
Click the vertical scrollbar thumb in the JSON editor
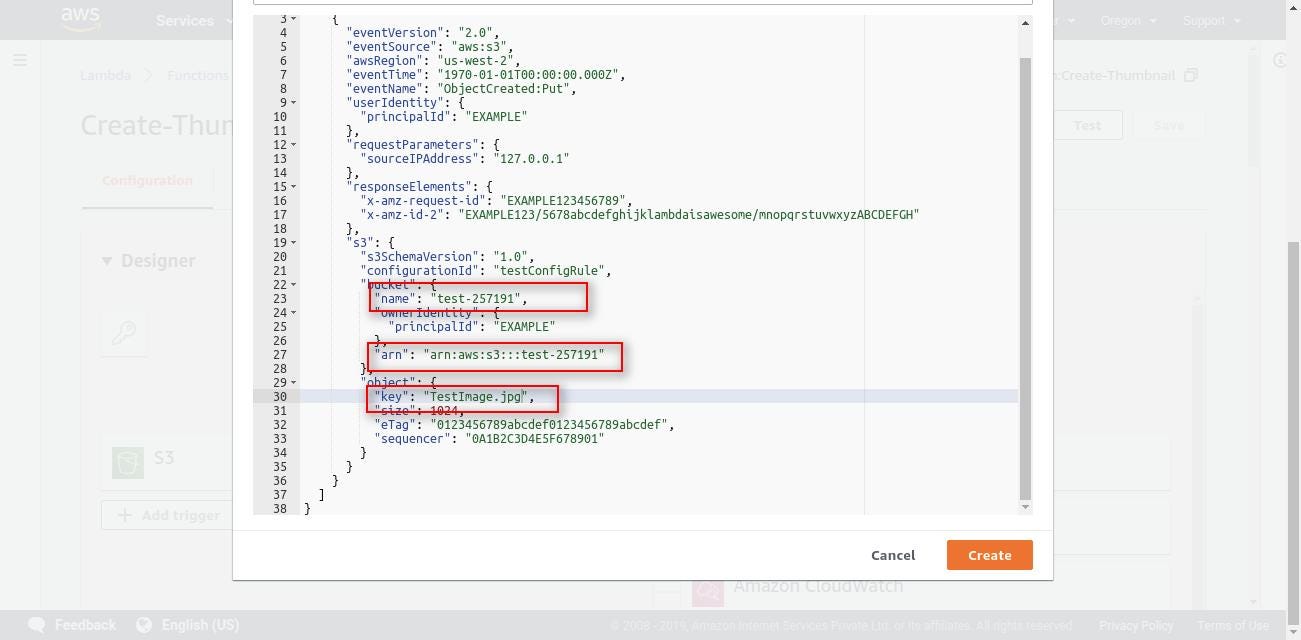pos(1024,278)
